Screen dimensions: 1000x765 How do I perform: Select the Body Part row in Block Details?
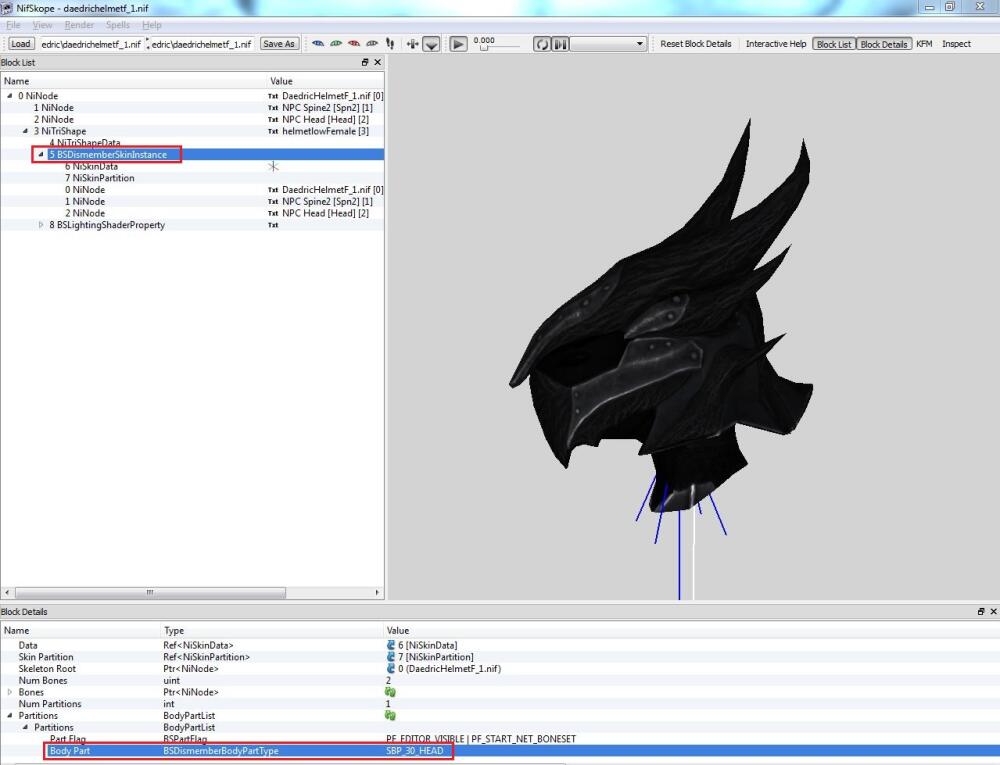coord(500,750)
